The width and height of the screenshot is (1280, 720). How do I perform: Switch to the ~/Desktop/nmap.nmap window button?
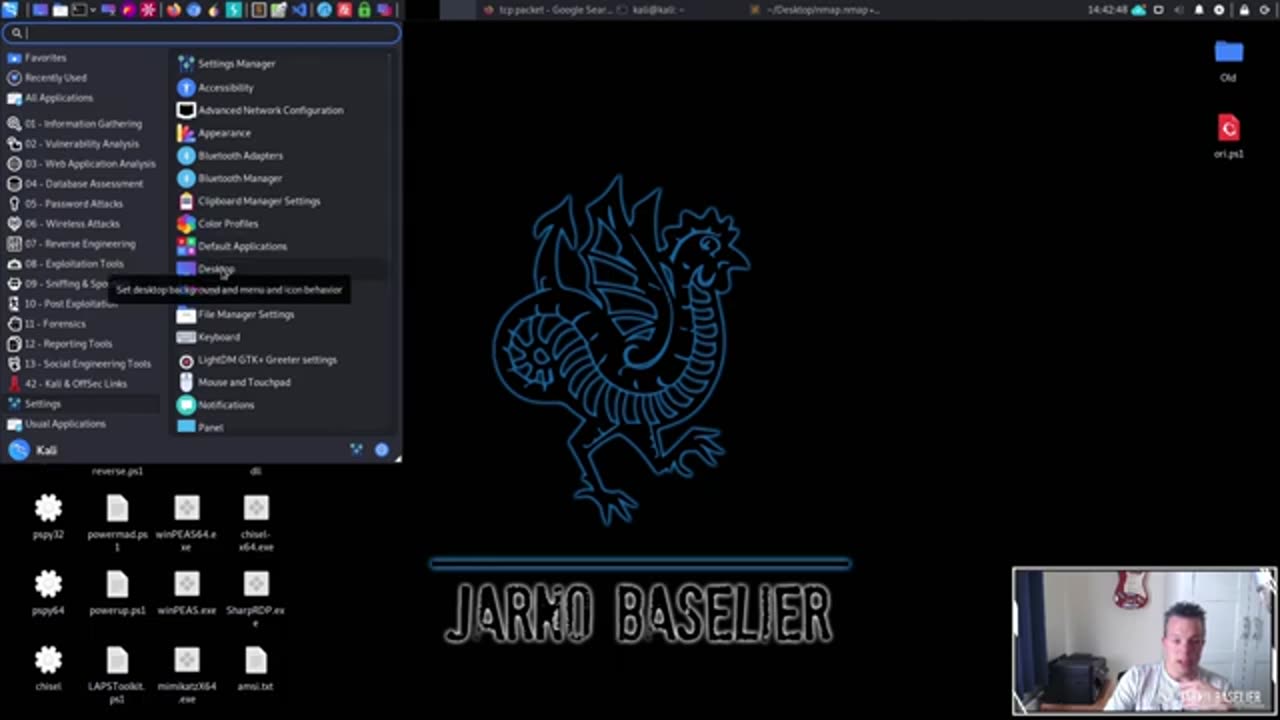pyautogui.click(x=815, y=10)
